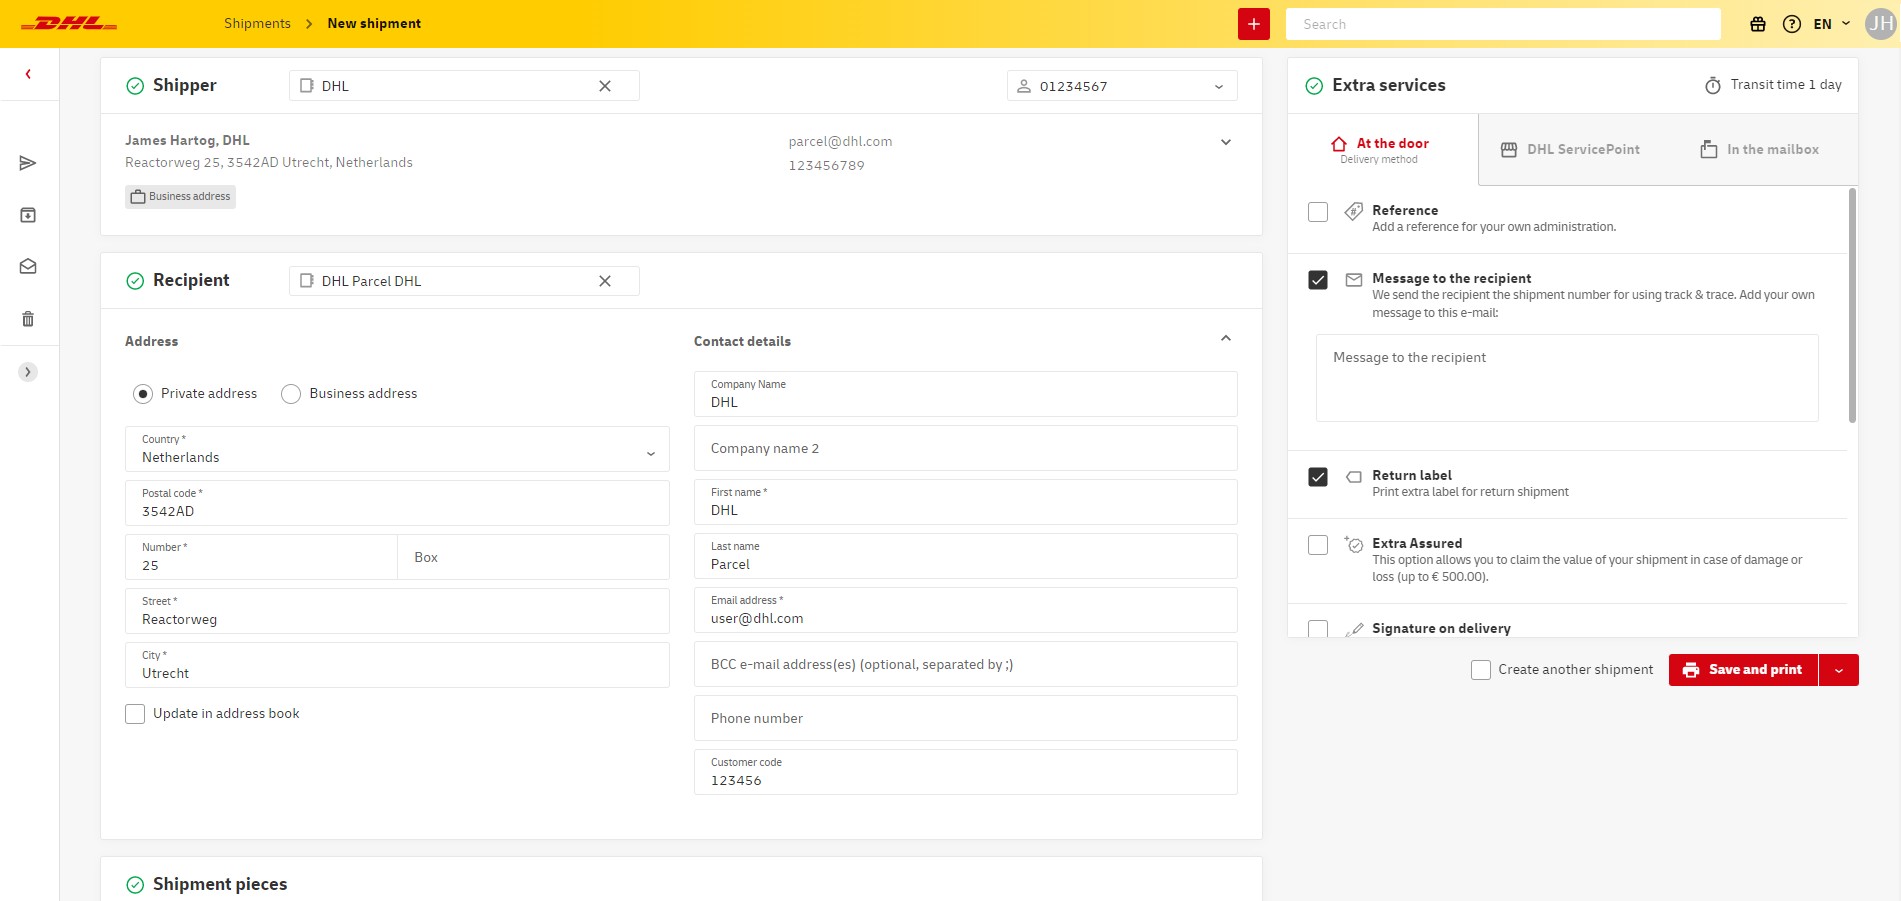This screenshot has height=901, width=1901.
Task: Click the address book icon in the shipper field
Action: [x=307, y=86]
